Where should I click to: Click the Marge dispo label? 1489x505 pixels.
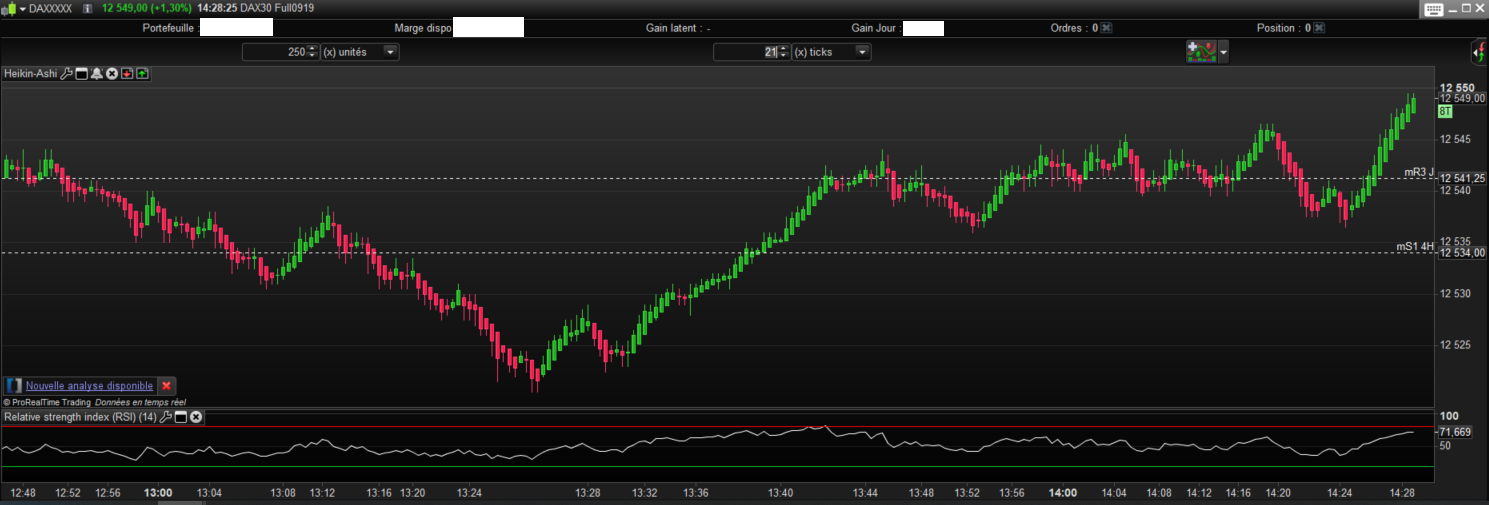pos(422,28)
